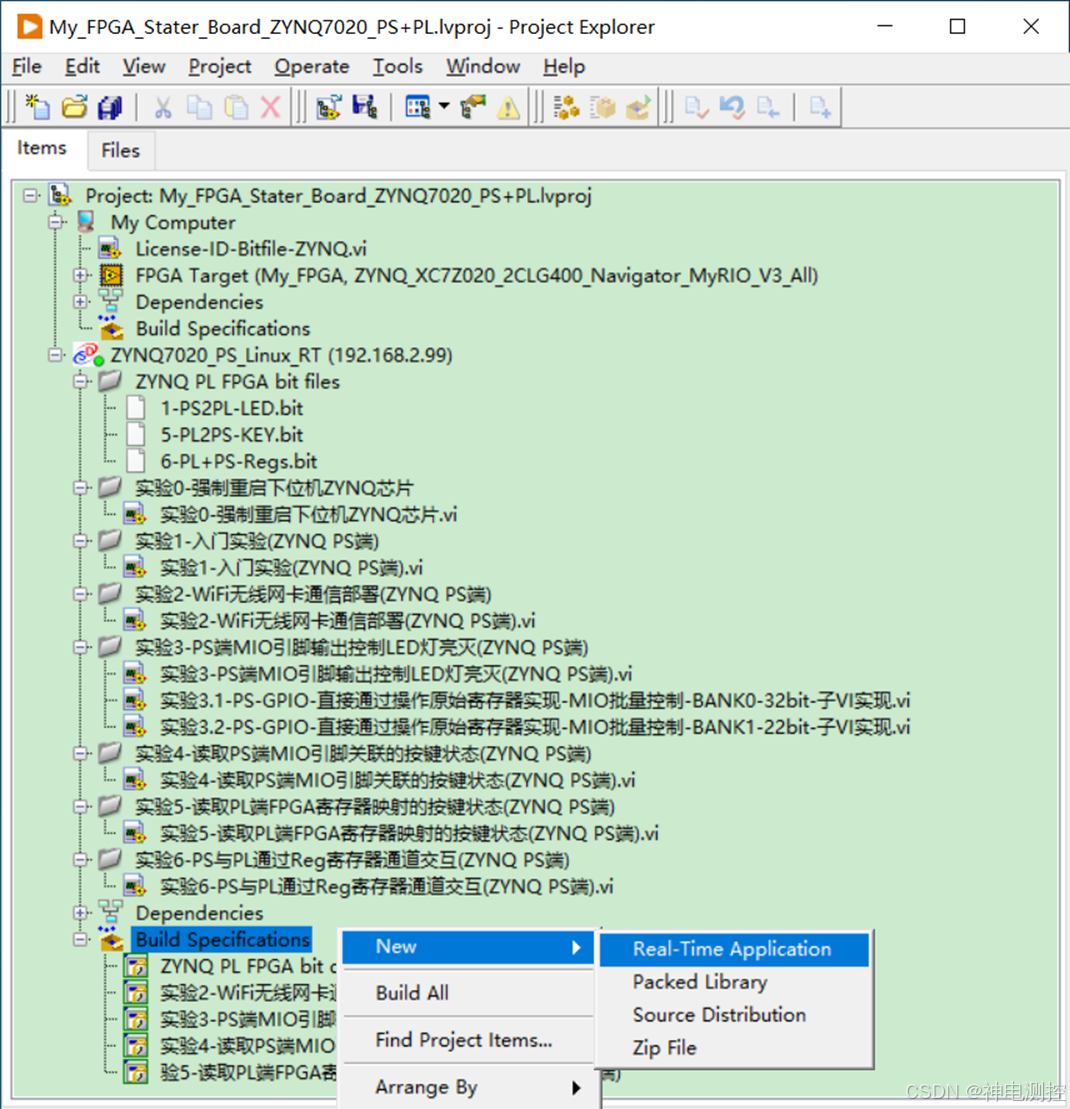This screenshot has height=1109, width=1070.
Task: Click the red Delete X icon
Action: (271, 108)
